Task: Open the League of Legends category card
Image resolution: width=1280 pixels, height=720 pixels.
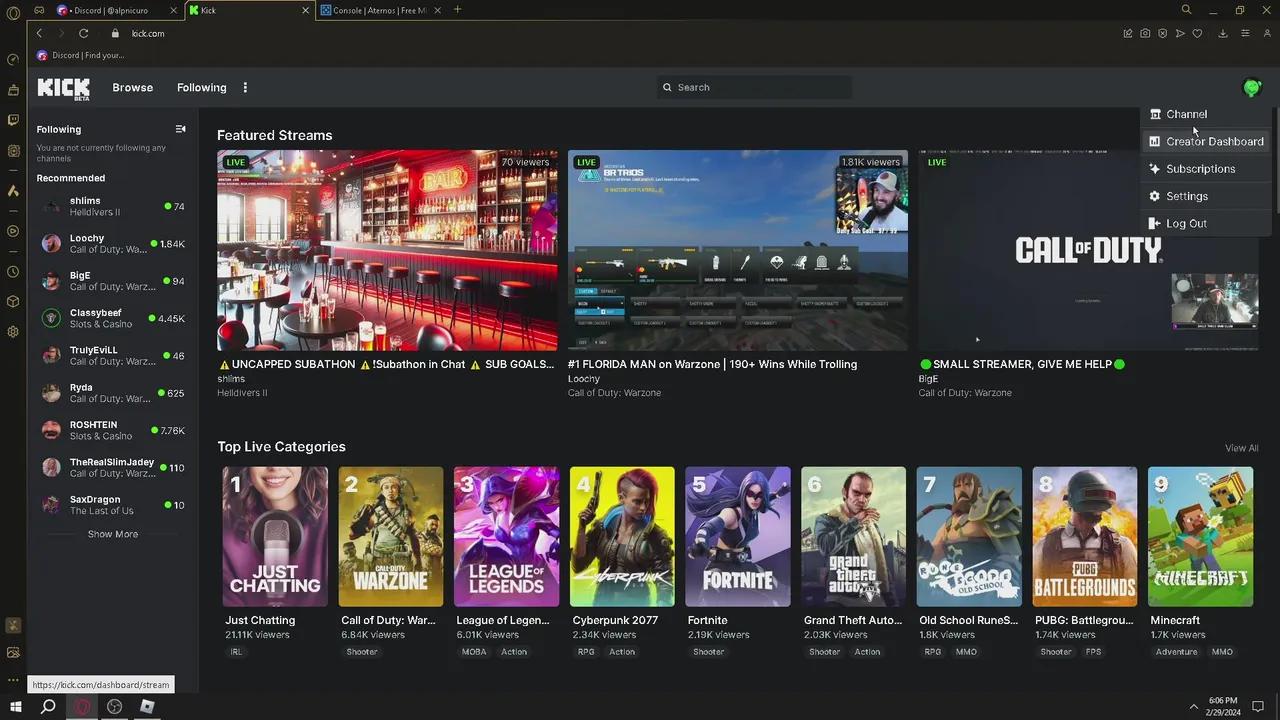Action: (x=506, y=536)
